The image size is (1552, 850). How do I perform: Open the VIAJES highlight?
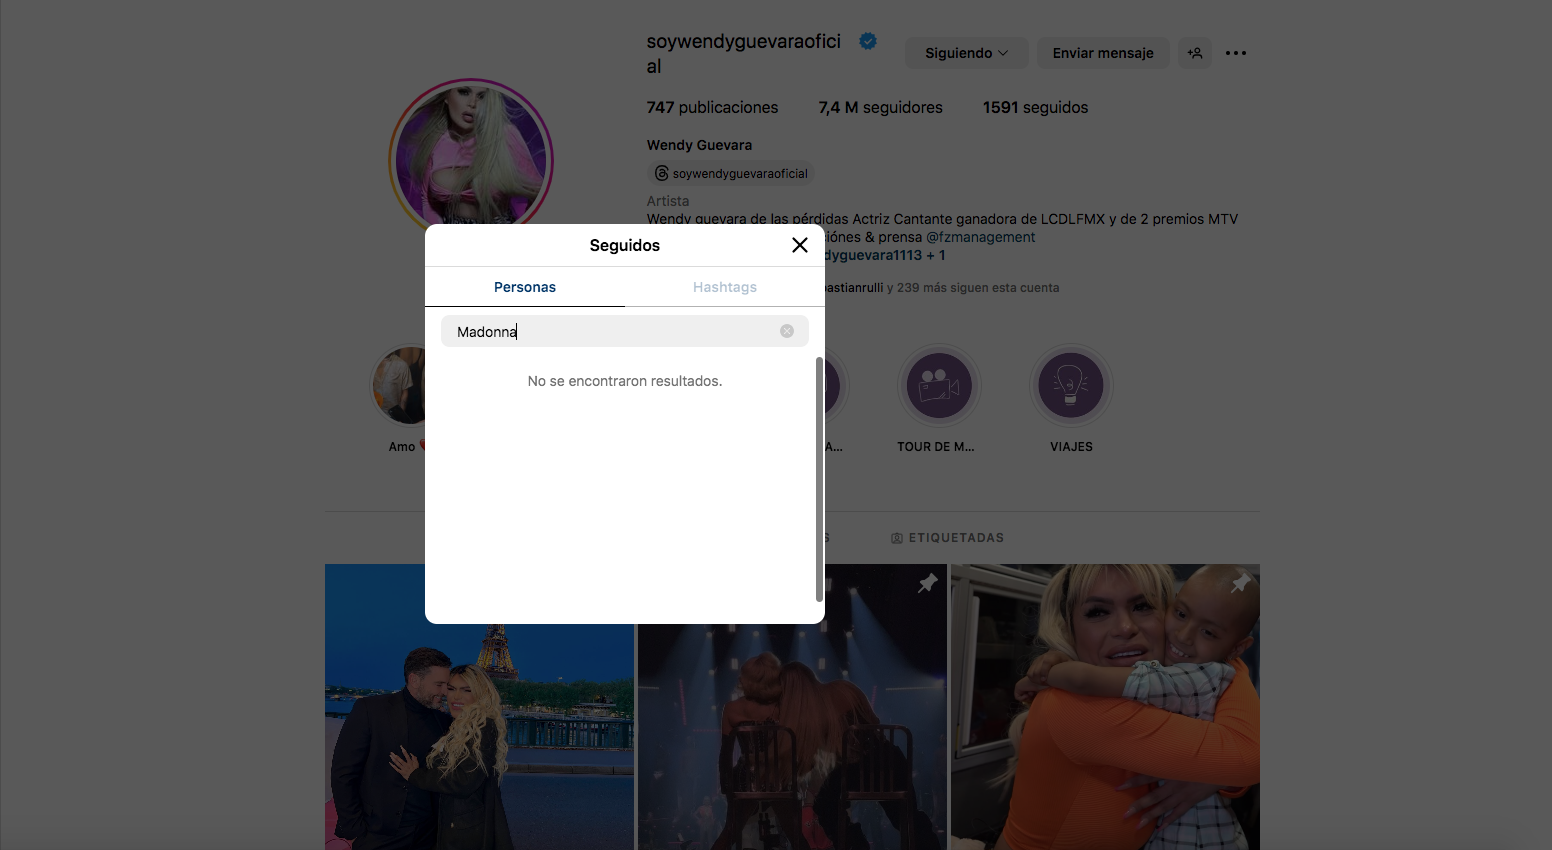[x=1071, y=385]
